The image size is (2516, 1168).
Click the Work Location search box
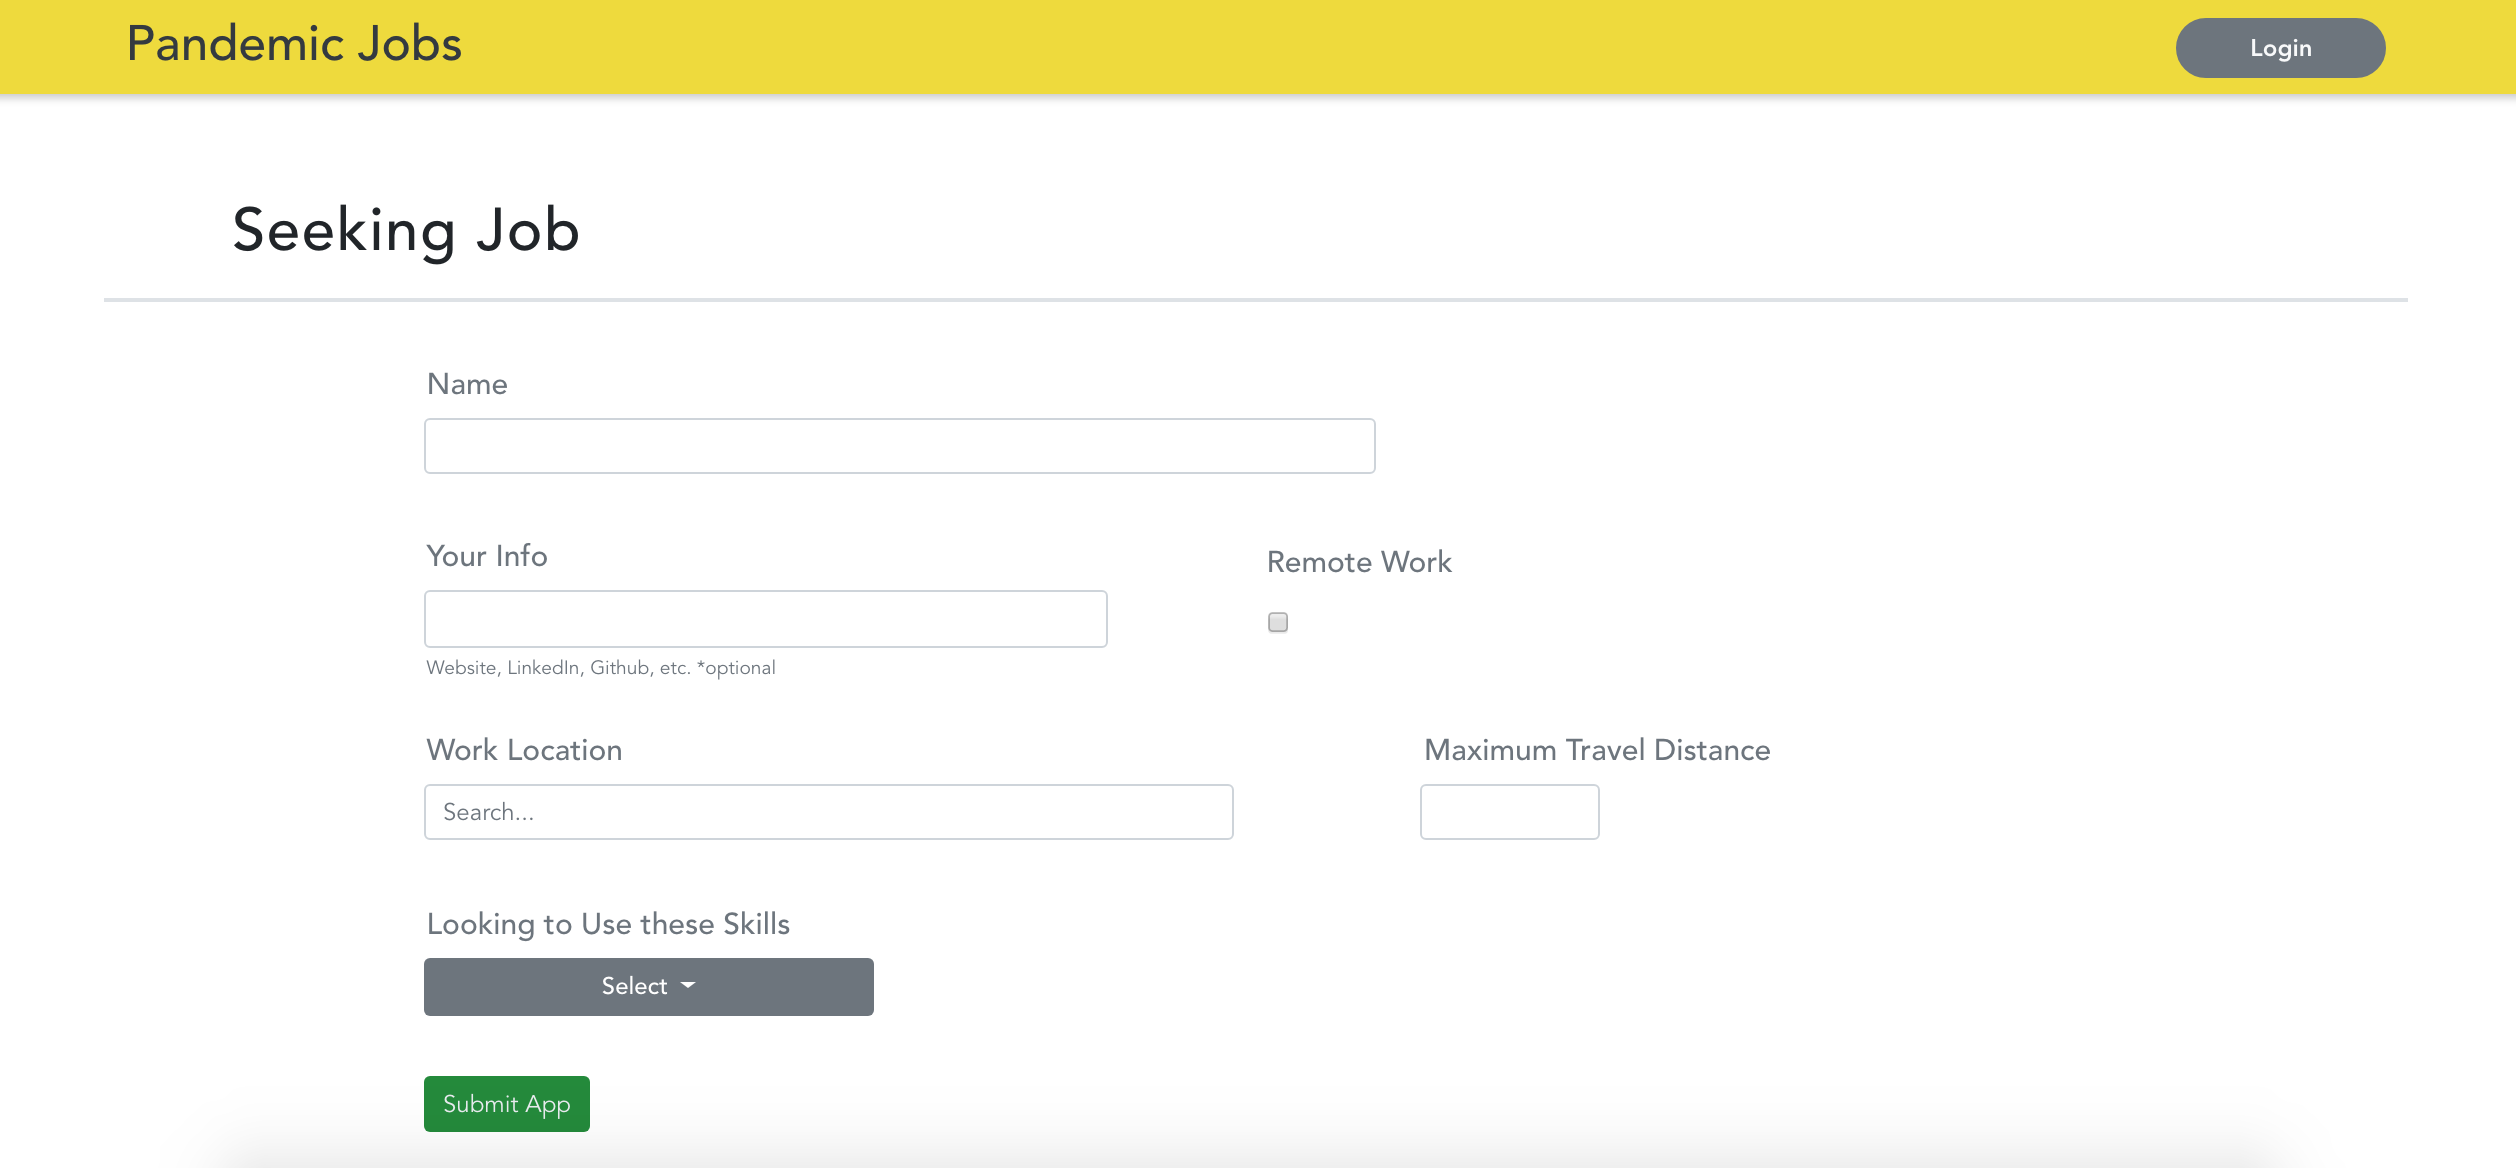827,812
